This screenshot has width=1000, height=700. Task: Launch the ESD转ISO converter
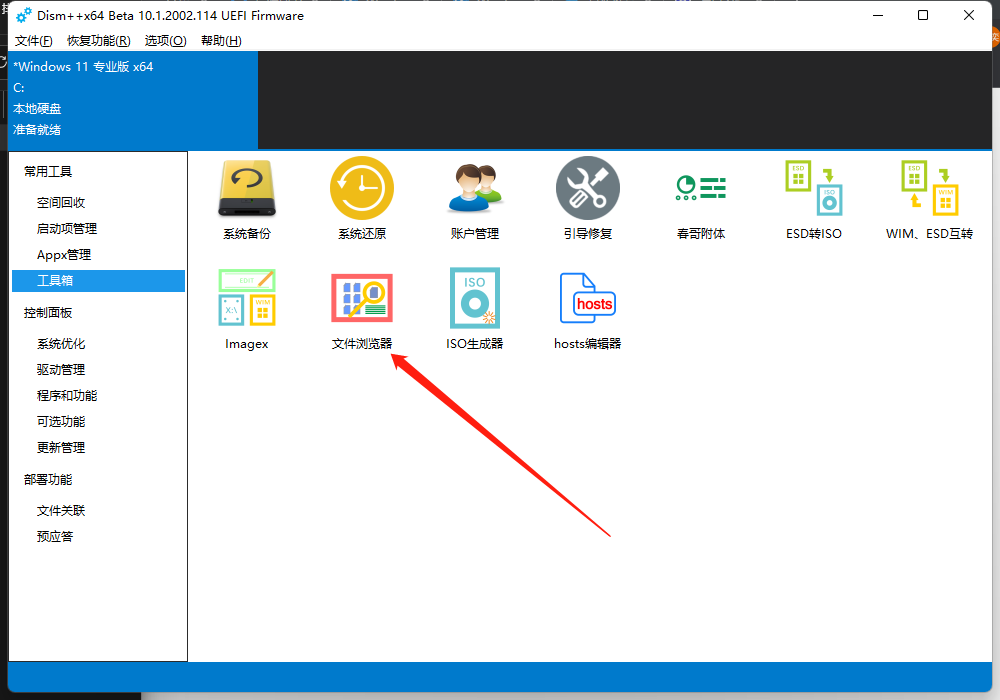813,198
